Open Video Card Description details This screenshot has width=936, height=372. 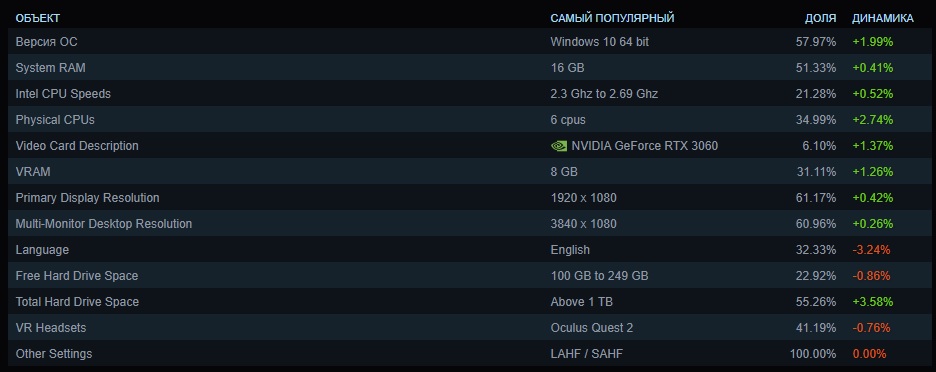point(468,146)
